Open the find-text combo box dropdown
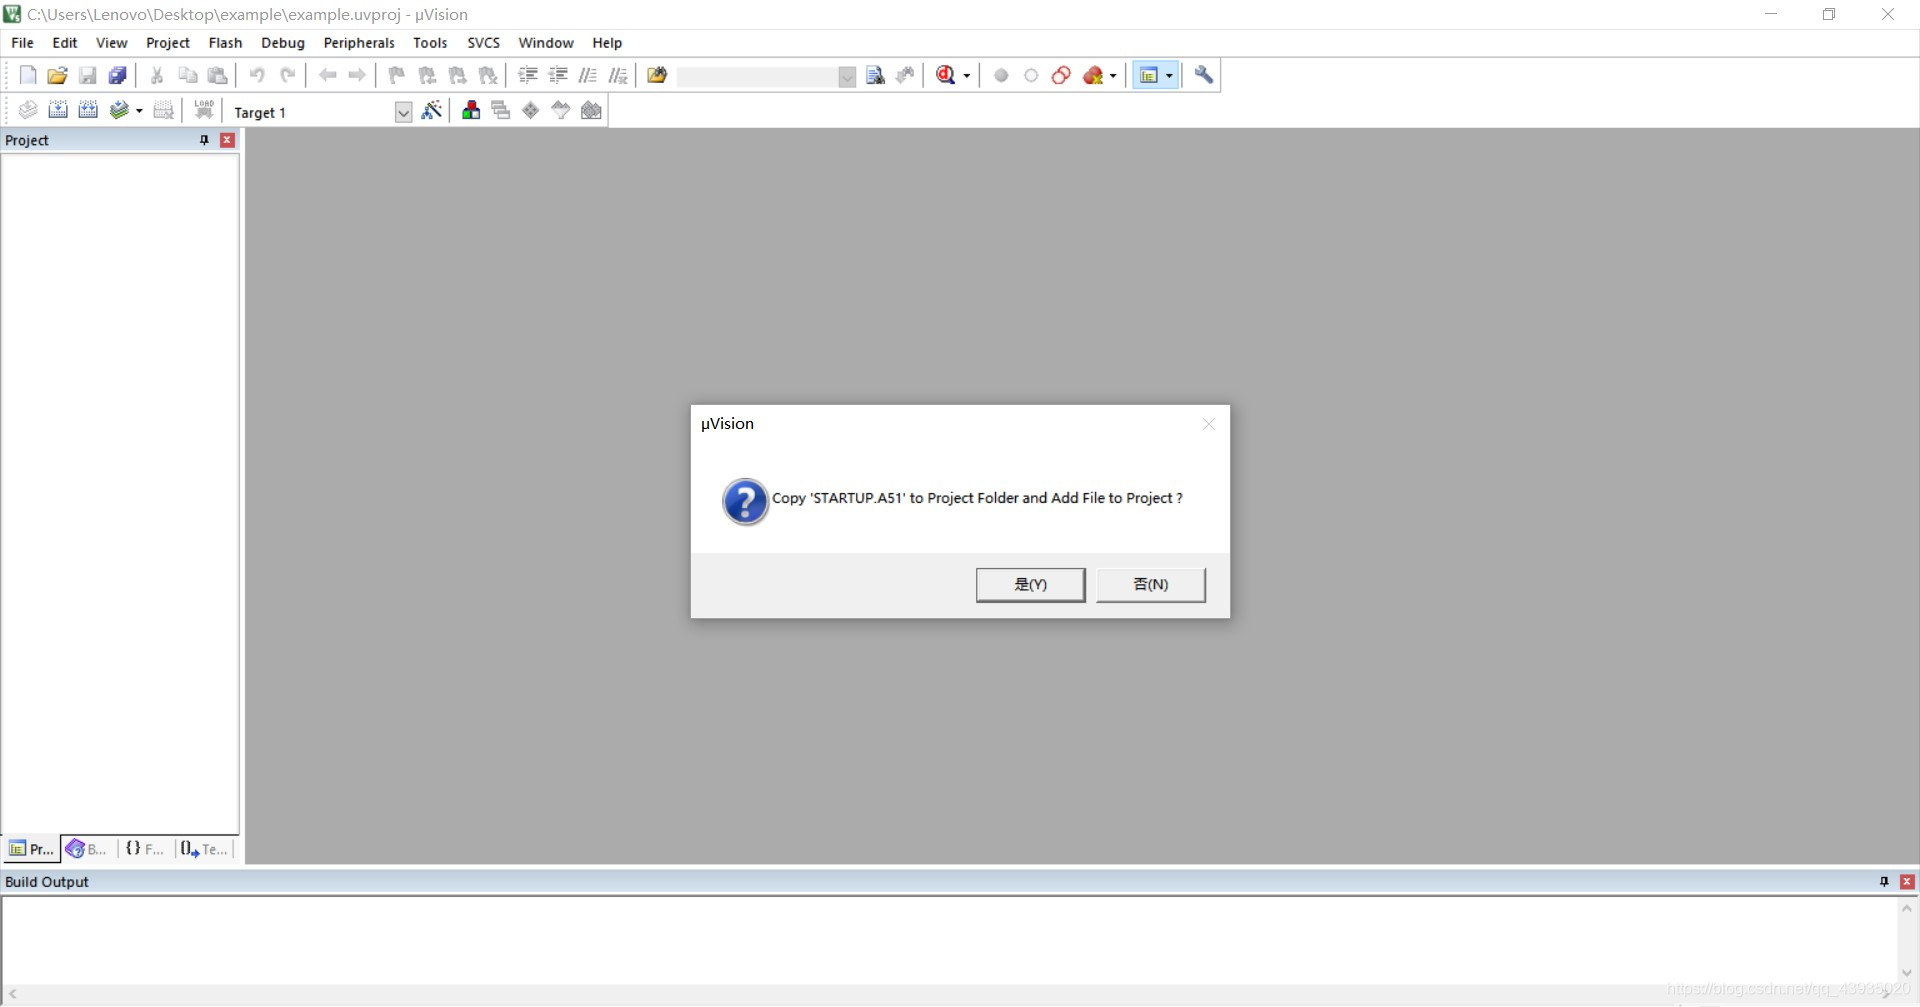This screenshot has height=1007, width=1920. (x=847, y=76)
